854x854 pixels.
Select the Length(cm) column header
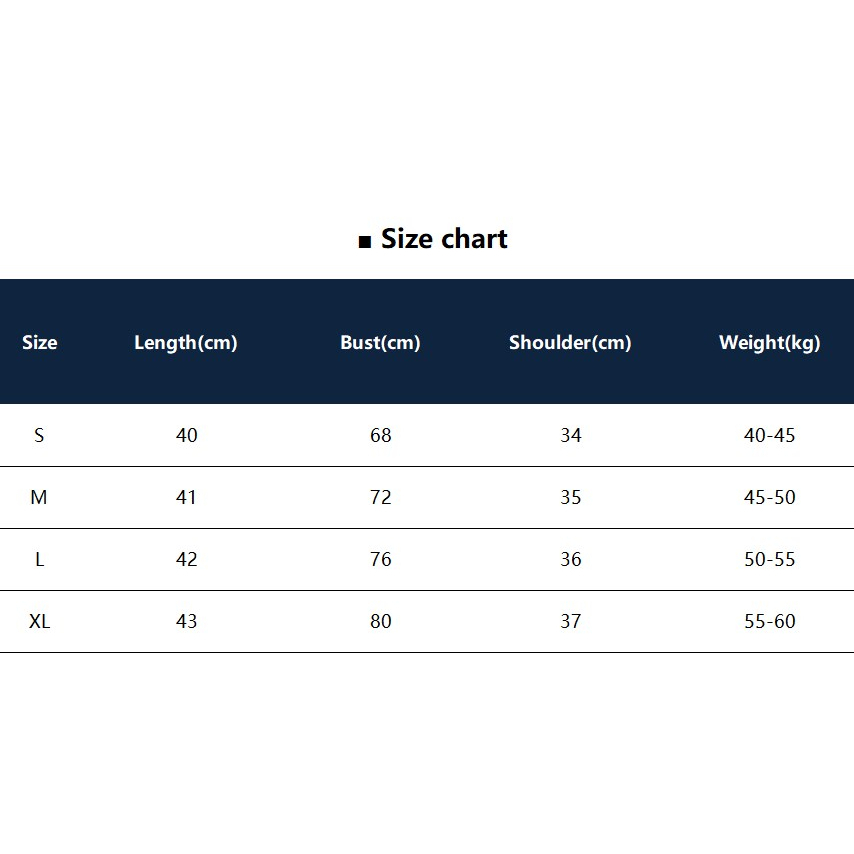point(186,343)
